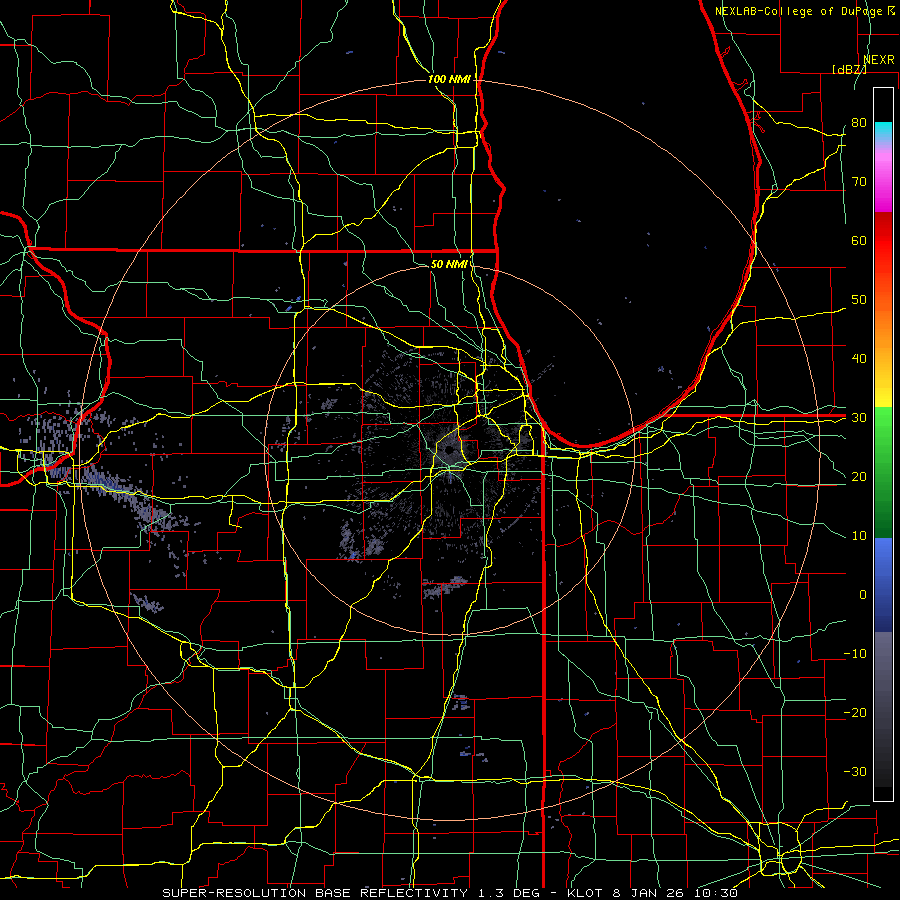Select the 100 NMI range ring label
This screenshot has width=900, height=900.
[x=449, y=79]
